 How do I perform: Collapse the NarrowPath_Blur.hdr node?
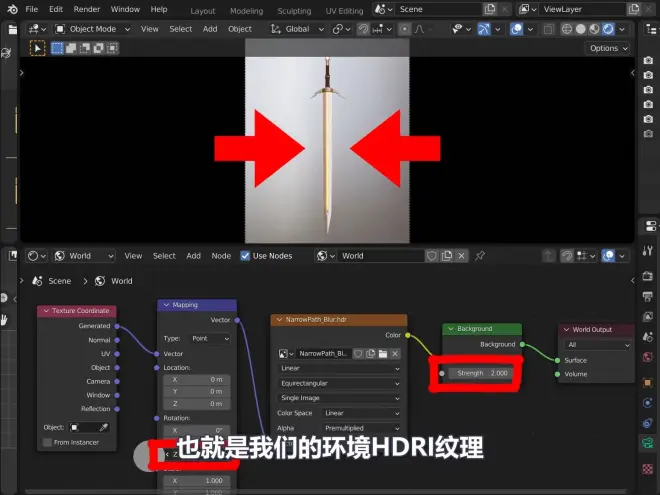point(279,320)
